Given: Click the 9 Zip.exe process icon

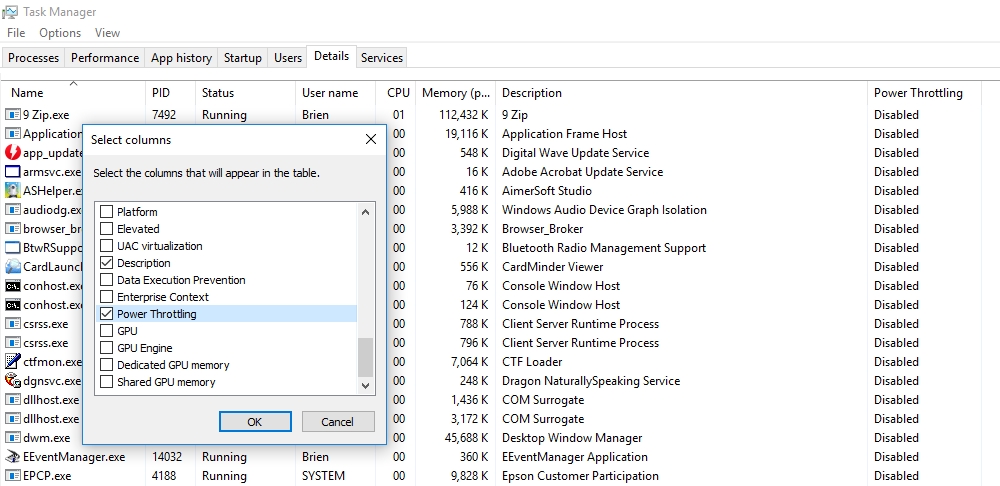Looking at the screenshot, I should (13, 115).
